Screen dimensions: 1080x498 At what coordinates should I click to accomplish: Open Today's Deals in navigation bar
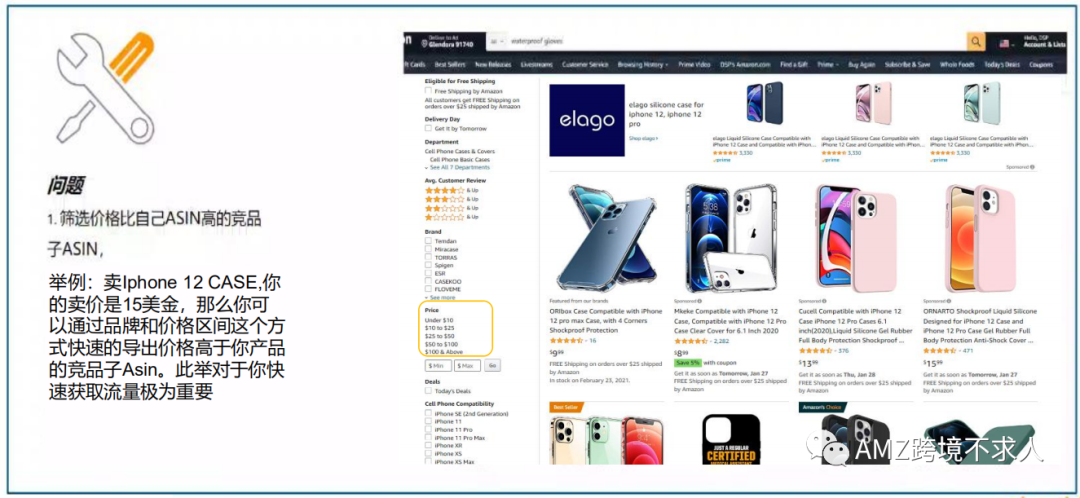tap(1001, 64)
